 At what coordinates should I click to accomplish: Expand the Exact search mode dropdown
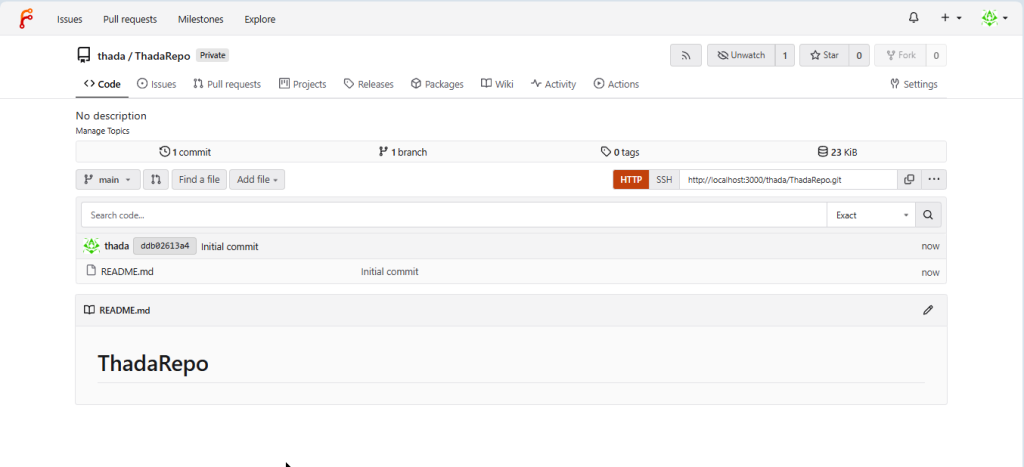(871, 215)
